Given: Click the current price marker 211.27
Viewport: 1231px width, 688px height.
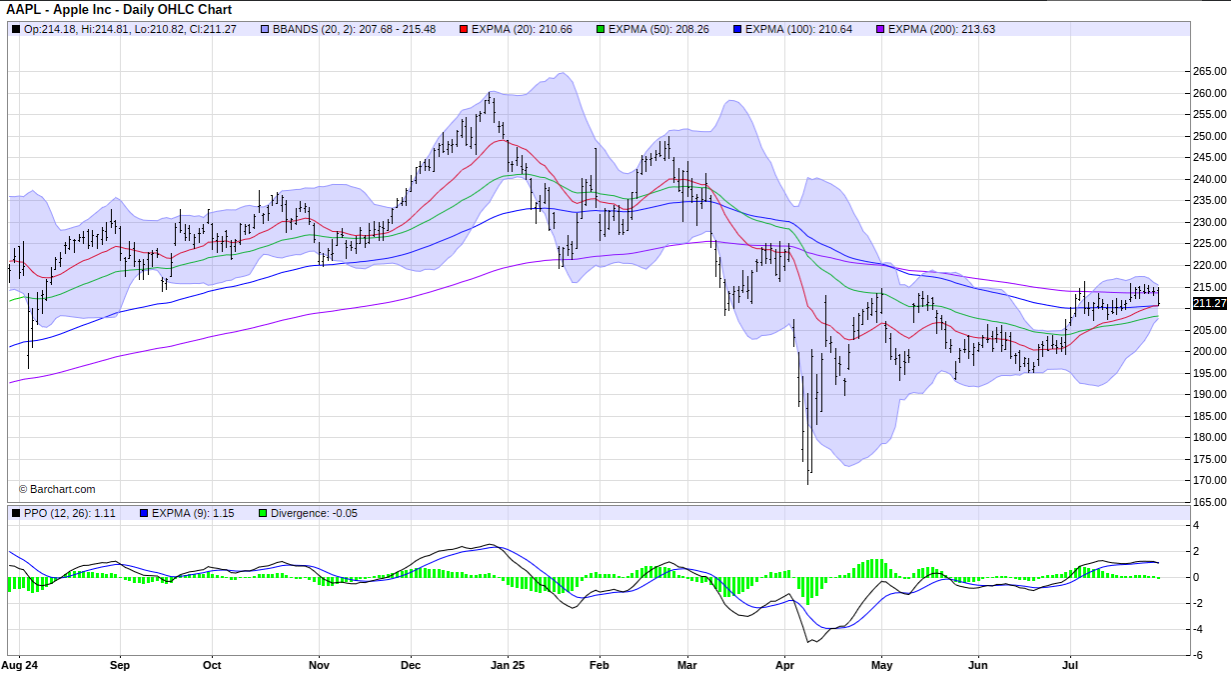Looking at the screenshot, I should tap(1210, 303).
